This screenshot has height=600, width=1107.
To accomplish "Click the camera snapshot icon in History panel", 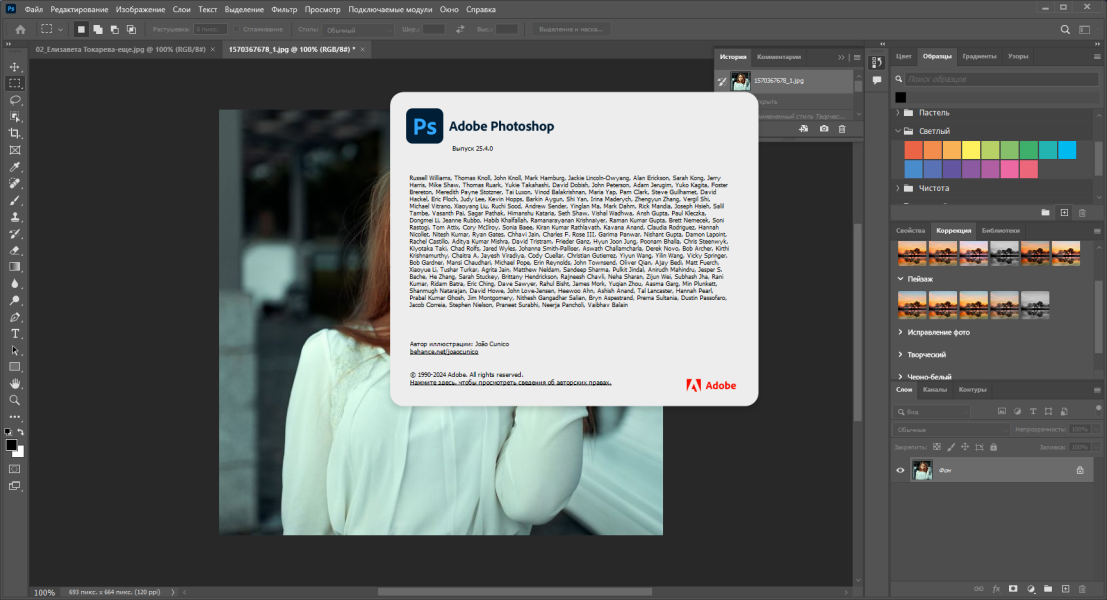I will [824, 129].
